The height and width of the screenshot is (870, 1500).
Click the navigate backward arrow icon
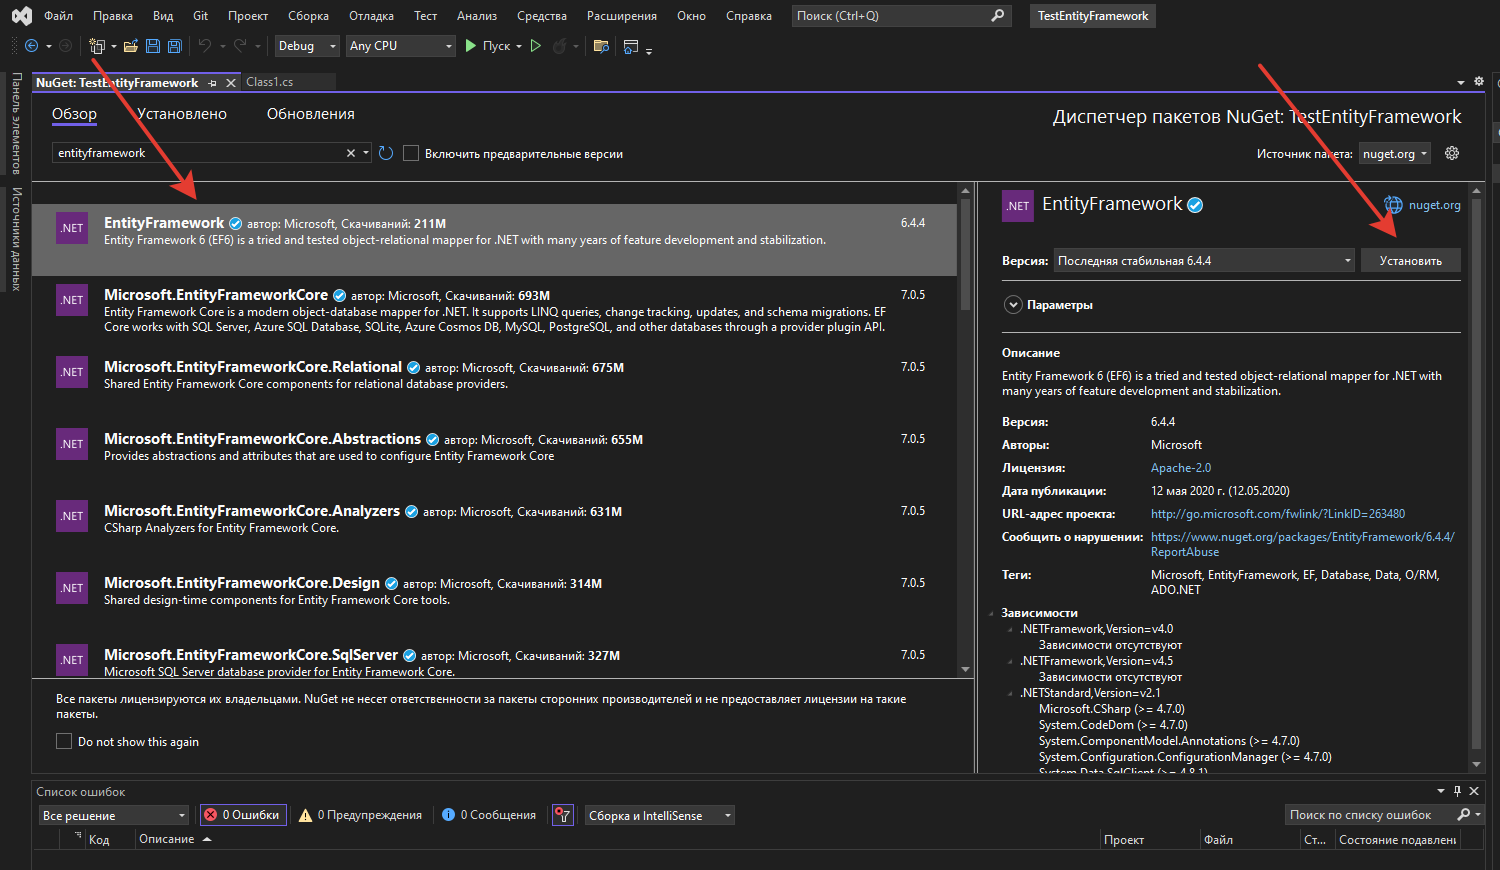tap(31, 46)
